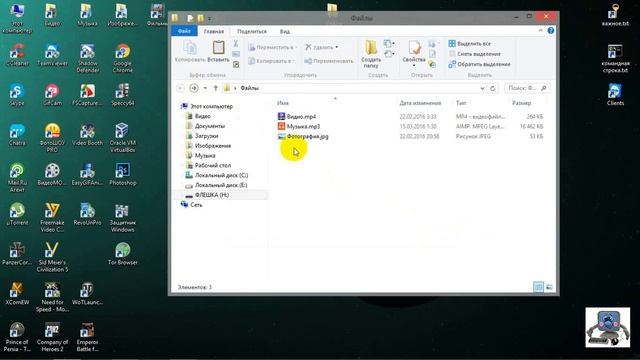Screen dimensions: 640x360
Task: Click the Forward navigation arrow
Action: click(x=194, y=88)
